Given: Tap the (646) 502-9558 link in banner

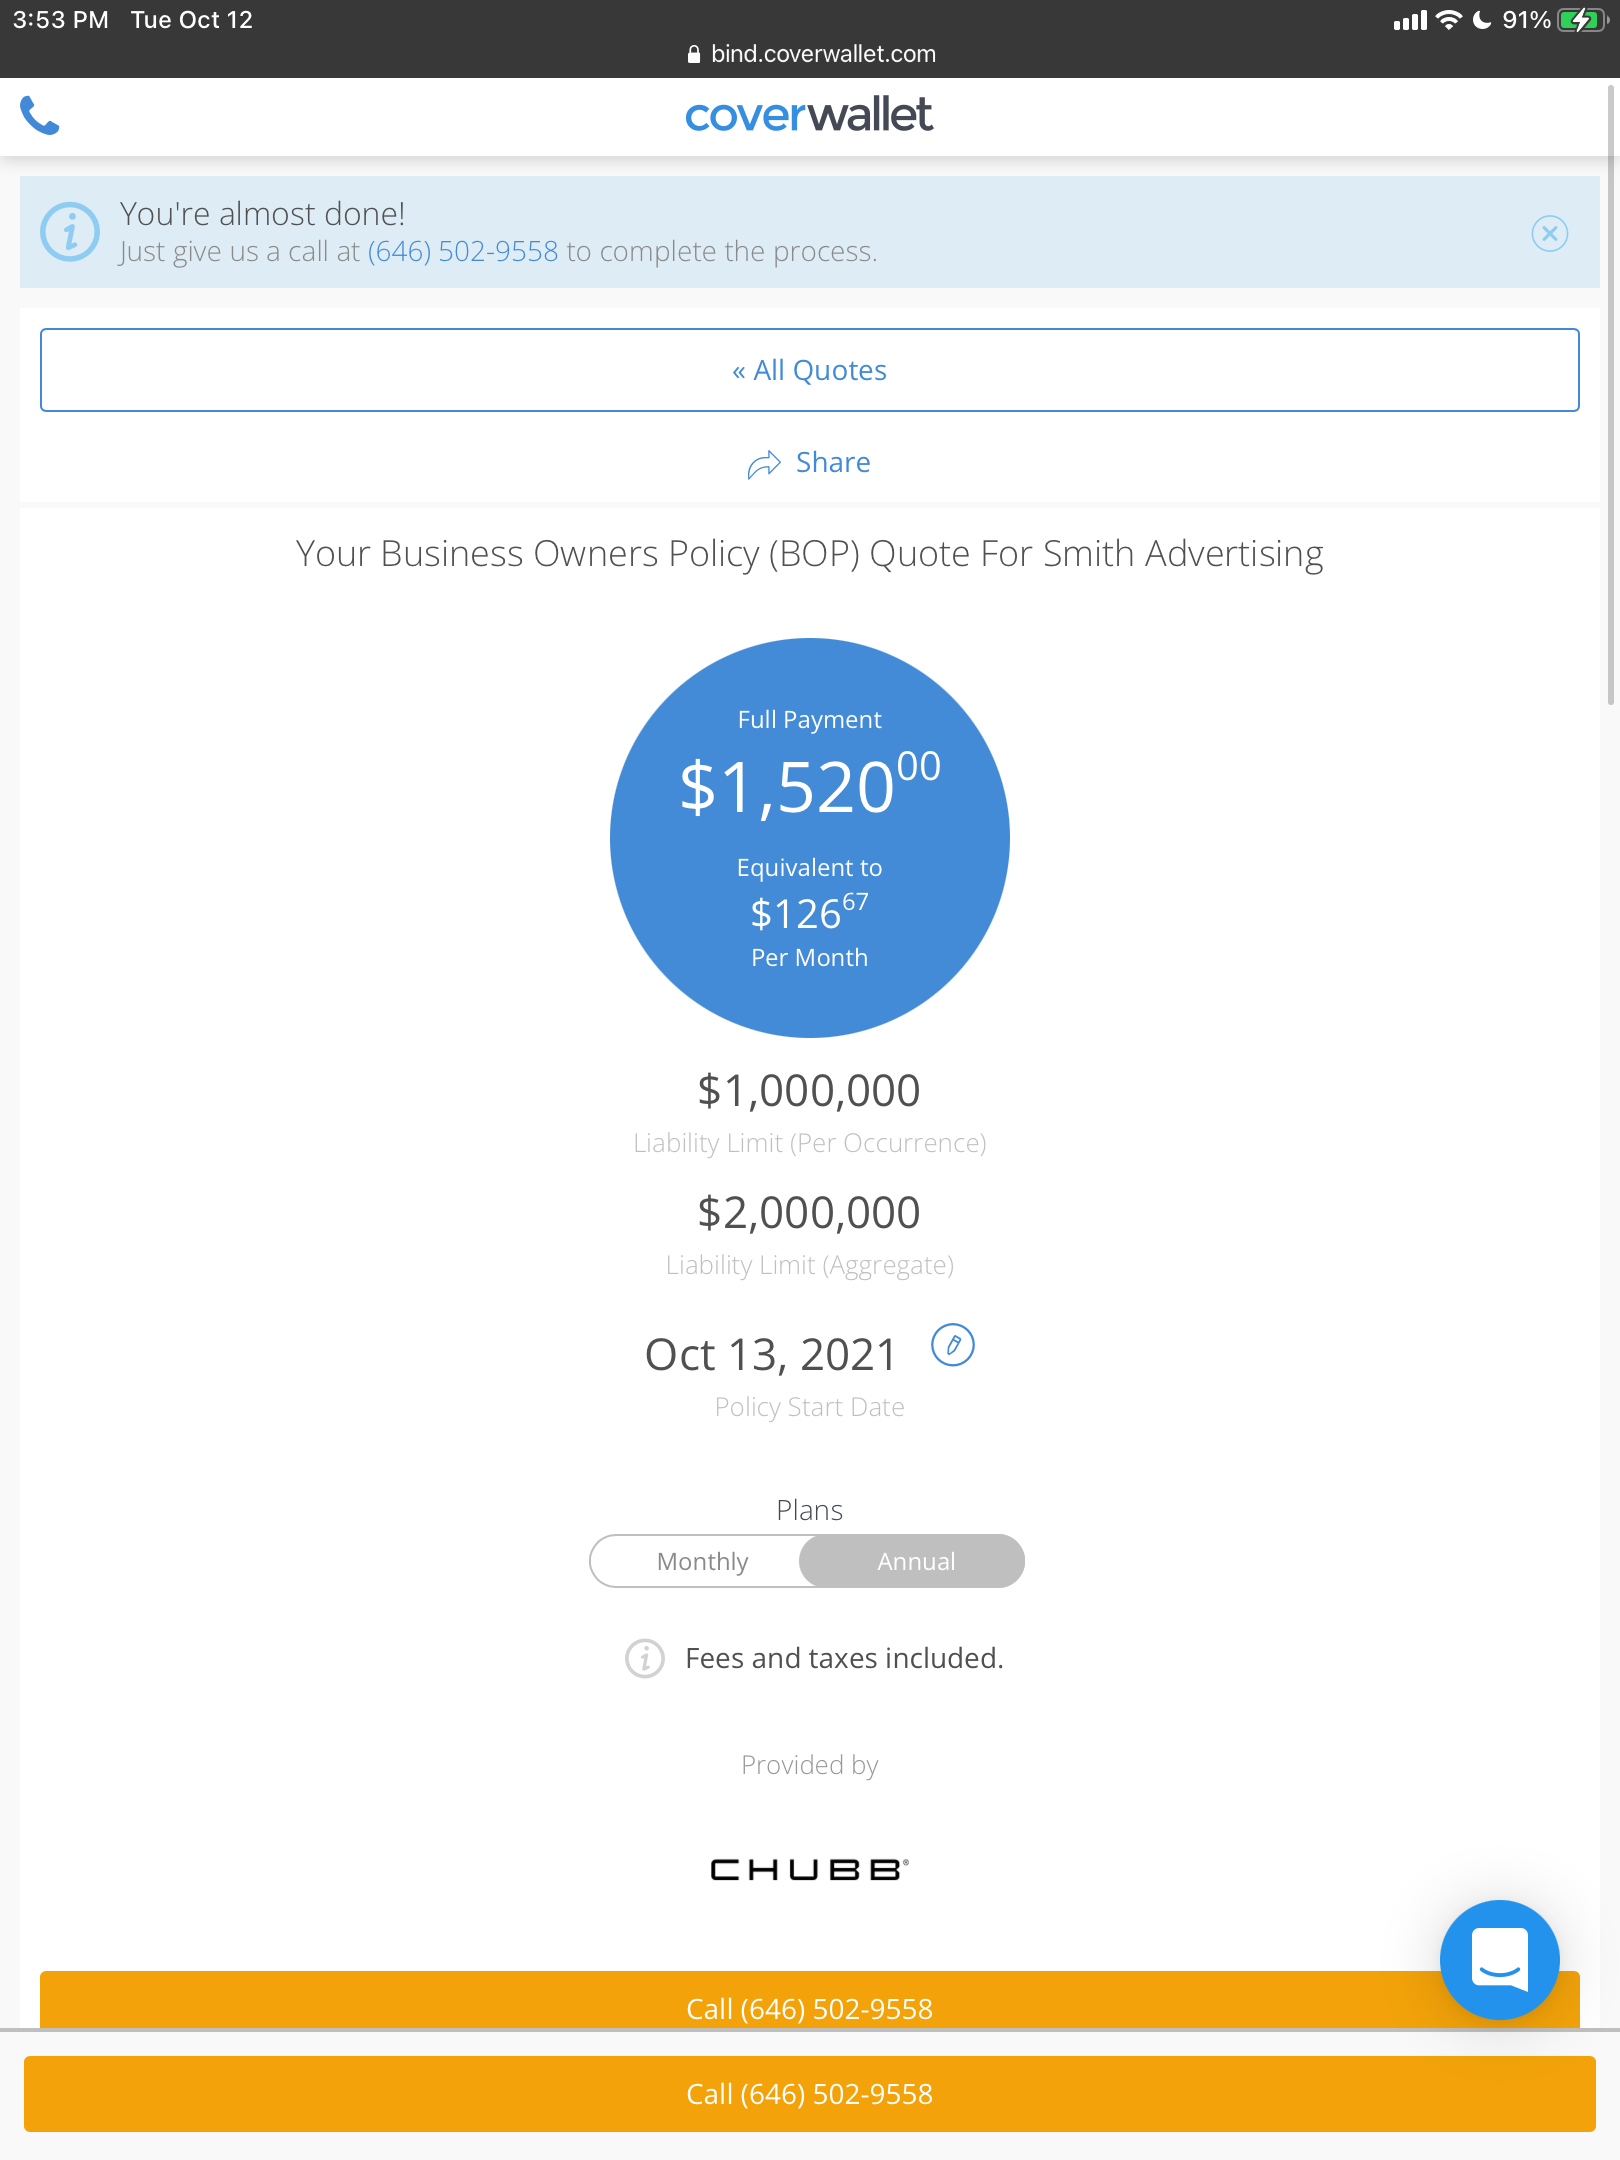Looking at the screenshot, I should [x=463, y=251].
